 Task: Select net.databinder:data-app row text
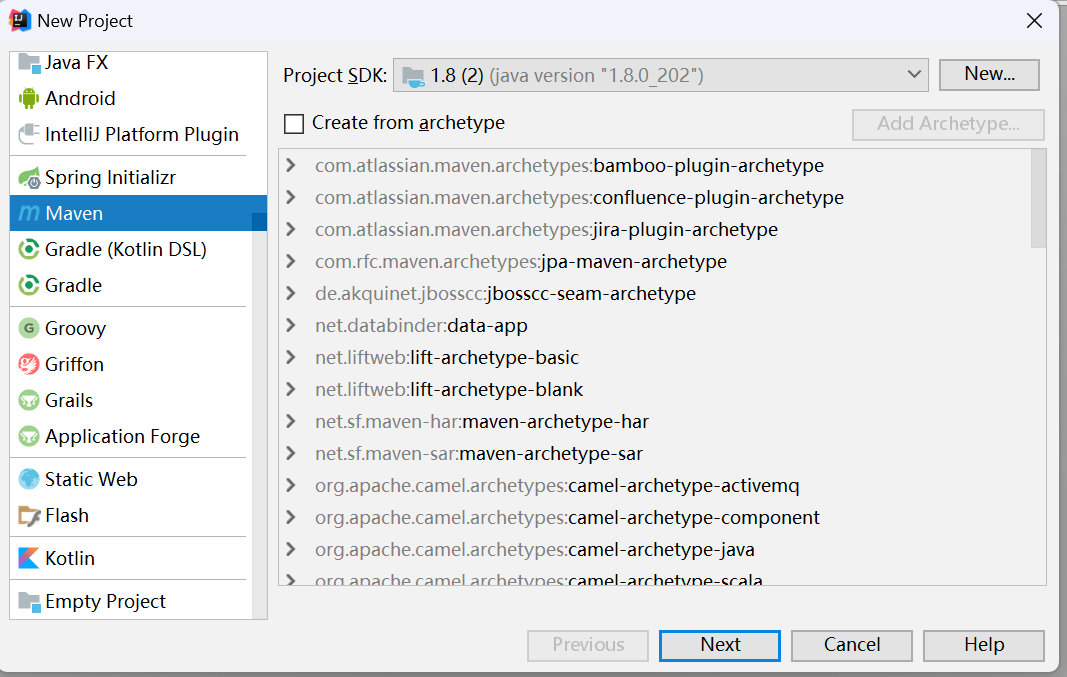[x=421, y=325]
